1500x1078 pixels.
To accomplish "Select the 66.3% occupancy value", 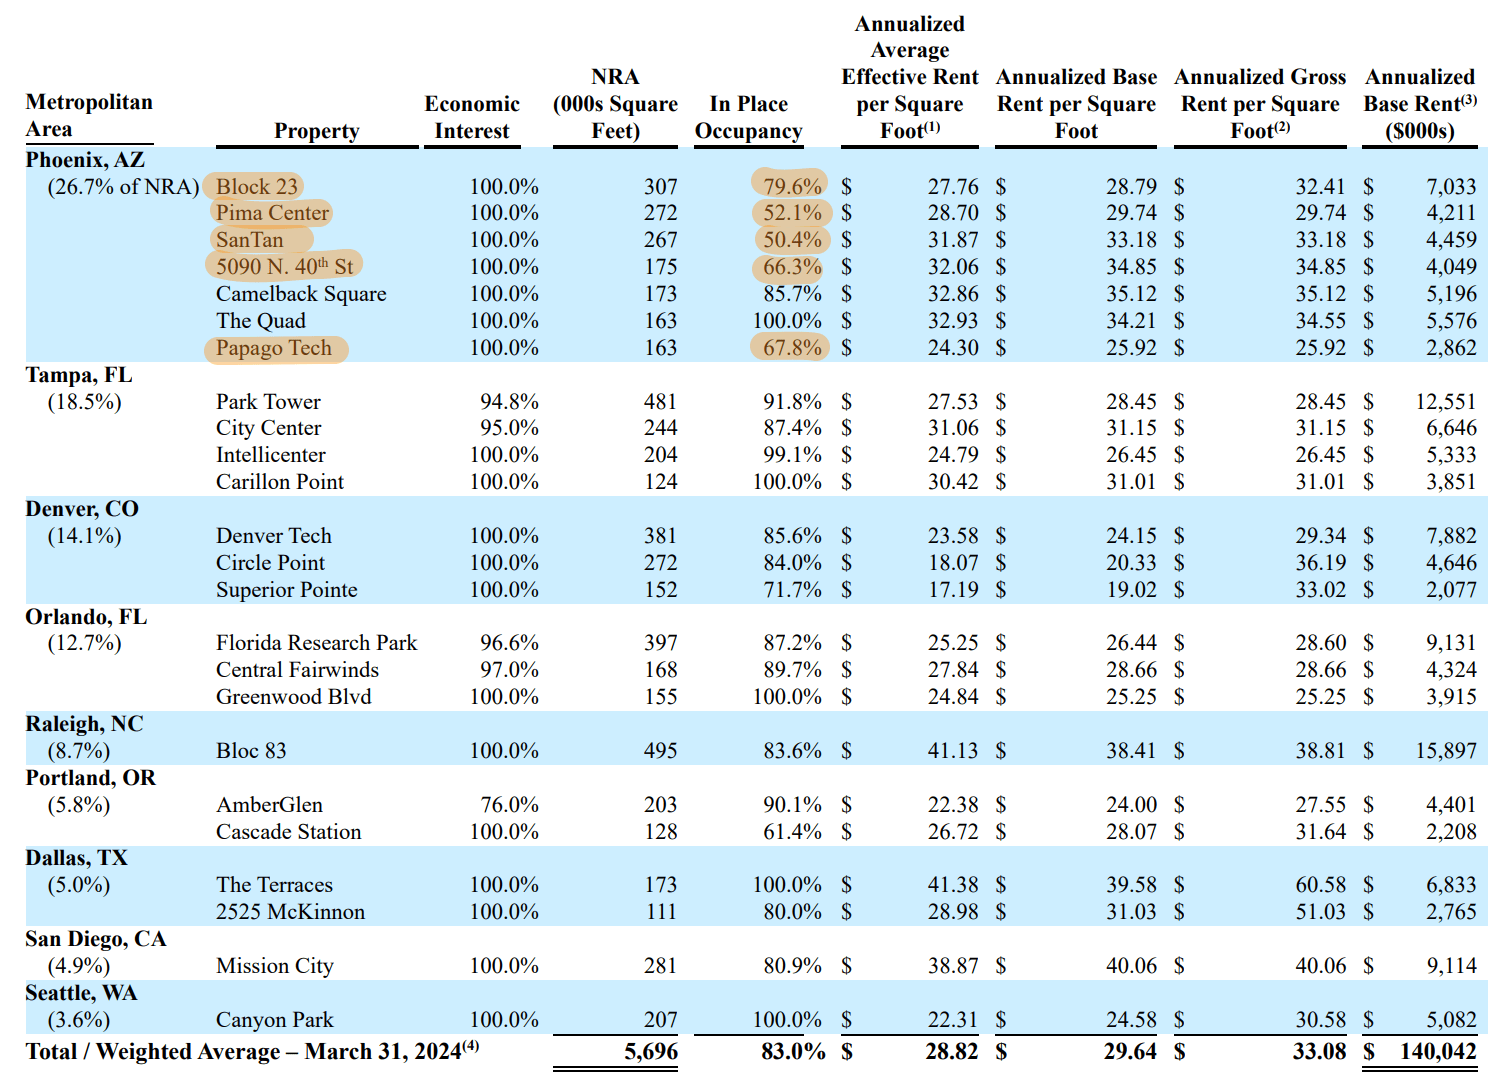I will tap(792, 267).
